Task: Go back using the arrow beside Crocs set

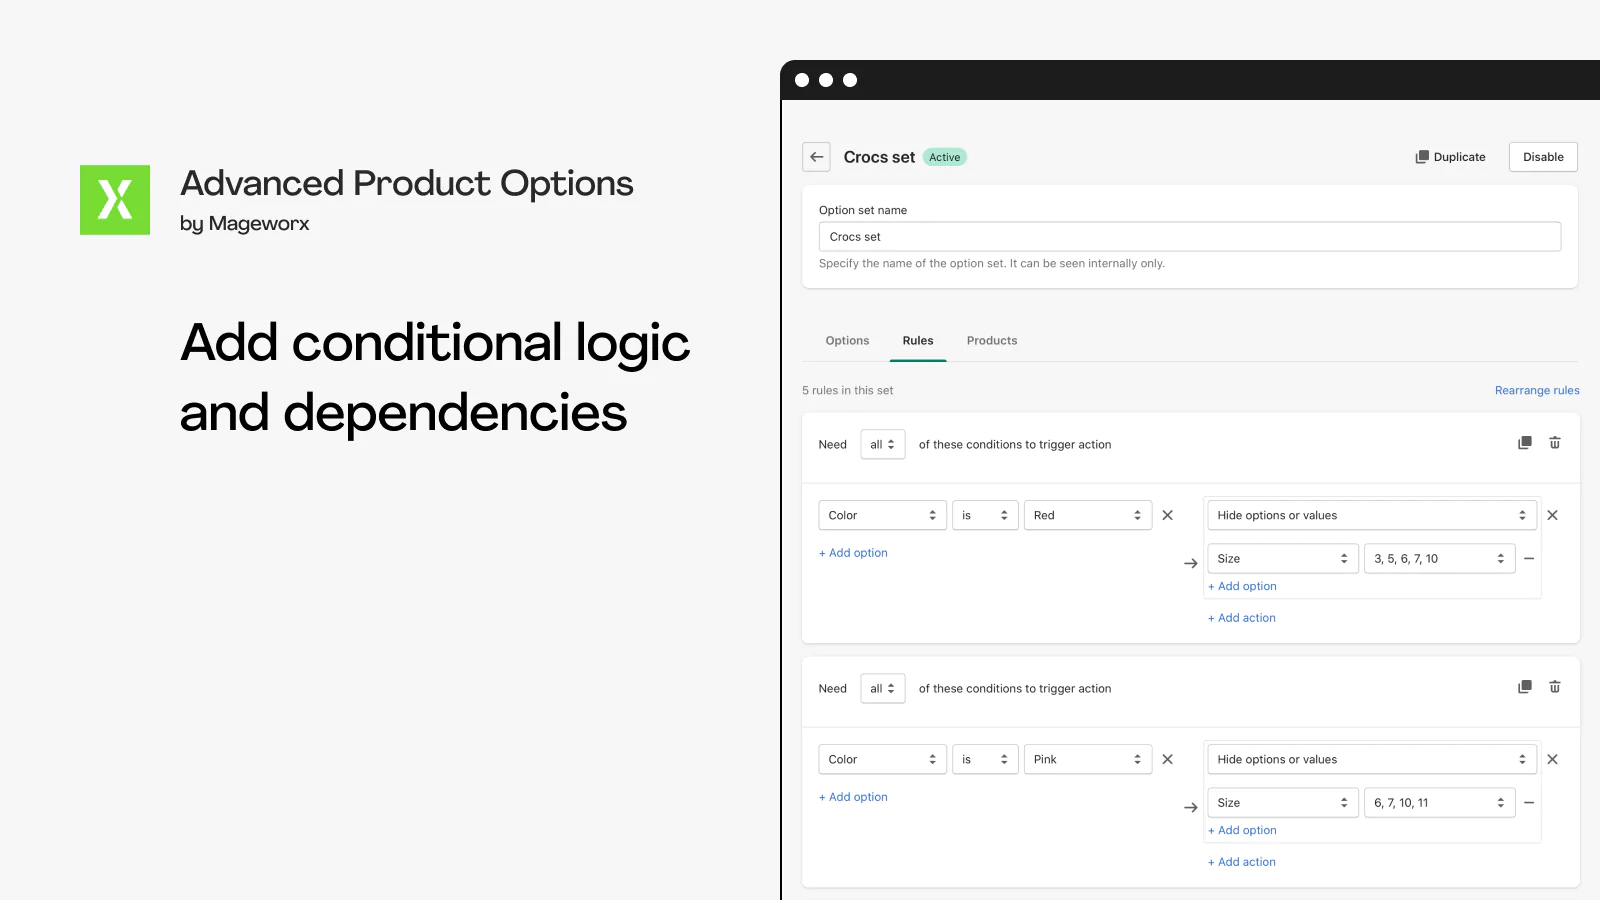Action: (816, 157)
